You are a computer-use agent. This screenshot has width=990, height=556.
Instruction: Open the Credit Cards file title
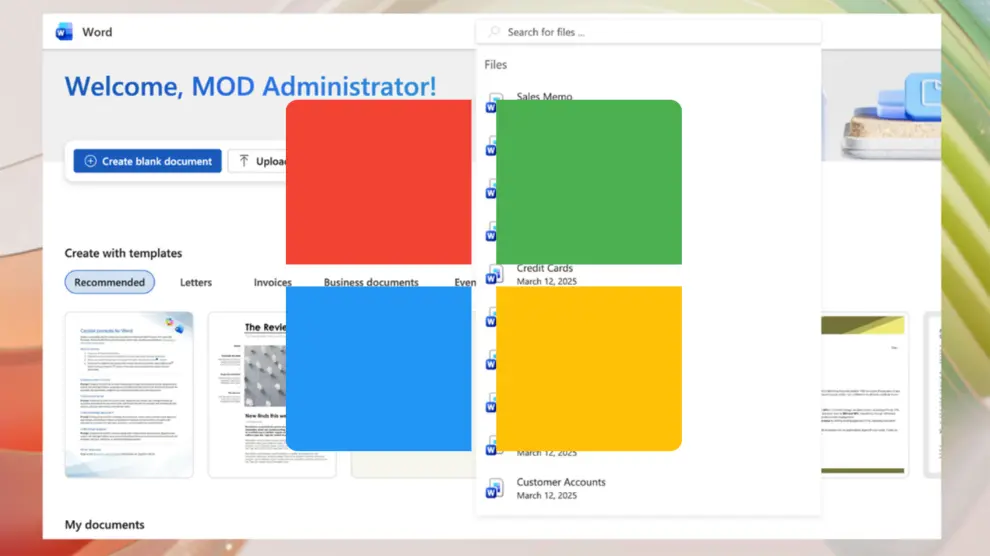point(545,268)
